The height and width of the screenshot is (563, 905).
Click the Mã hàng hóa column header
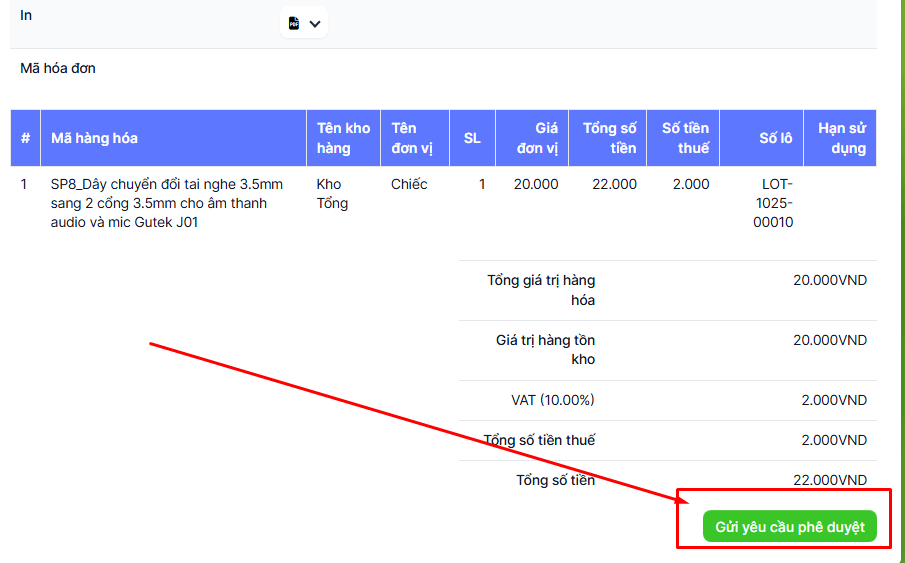[x=94, y=138]
